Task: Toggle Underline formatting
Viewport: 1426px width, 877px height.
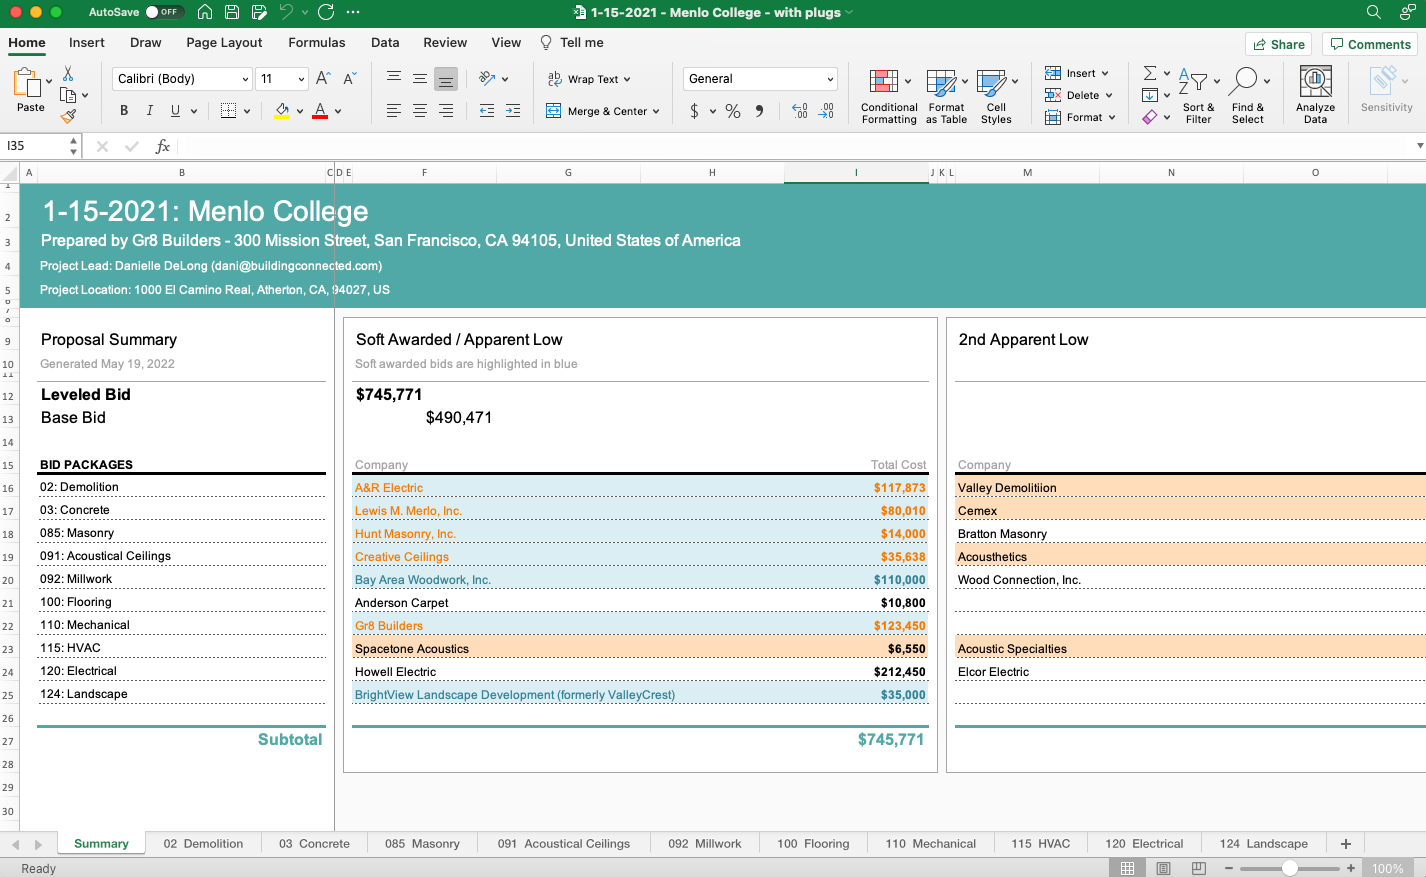Action: pyautogui.click(x=176, y=111)
